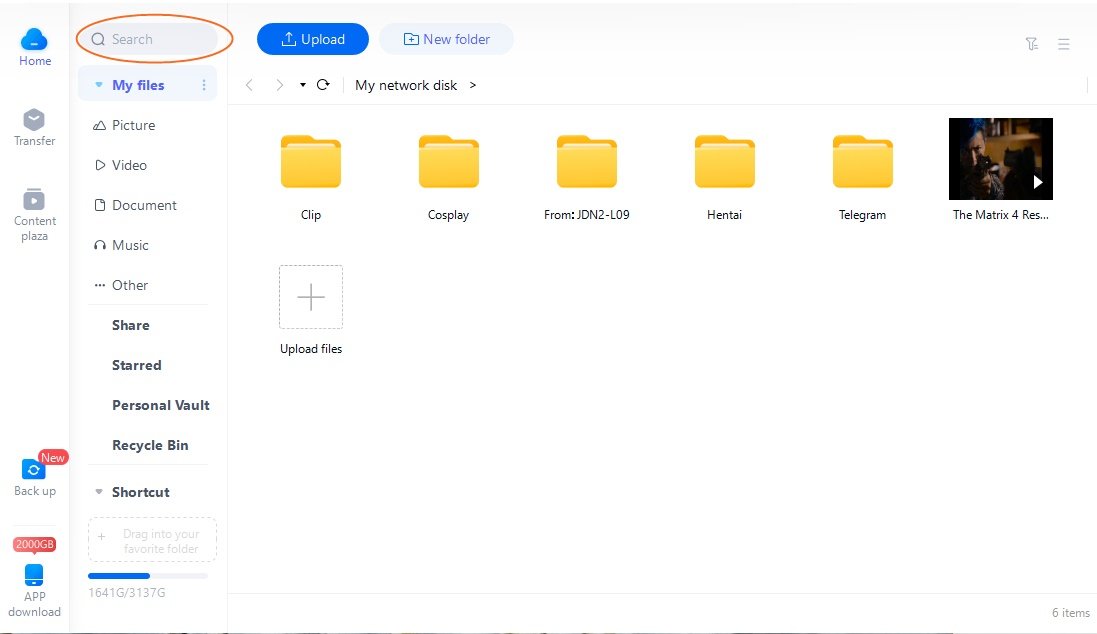1097x634 pixels.
Task: Click the Home cloud icon
Action: tap(34, 40)
